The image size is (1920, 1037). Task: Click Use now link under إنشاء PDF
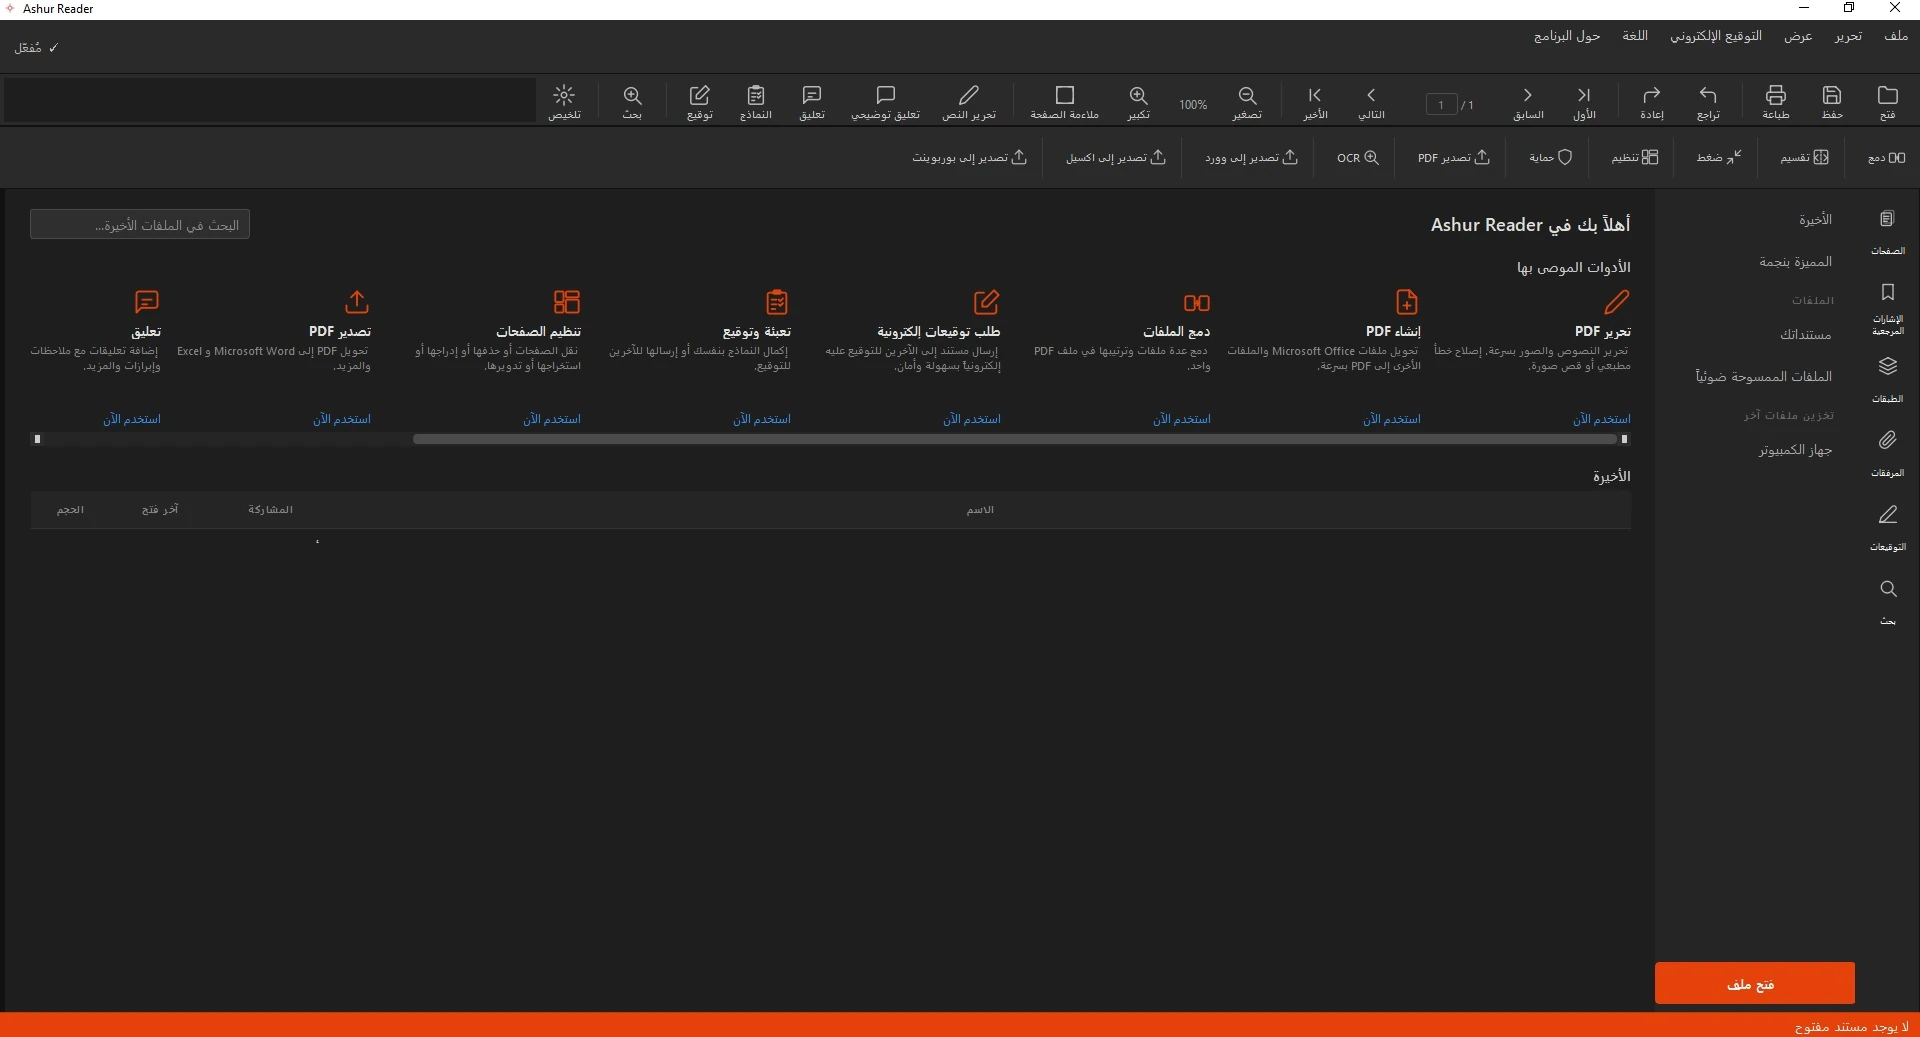pos(1391,419)
